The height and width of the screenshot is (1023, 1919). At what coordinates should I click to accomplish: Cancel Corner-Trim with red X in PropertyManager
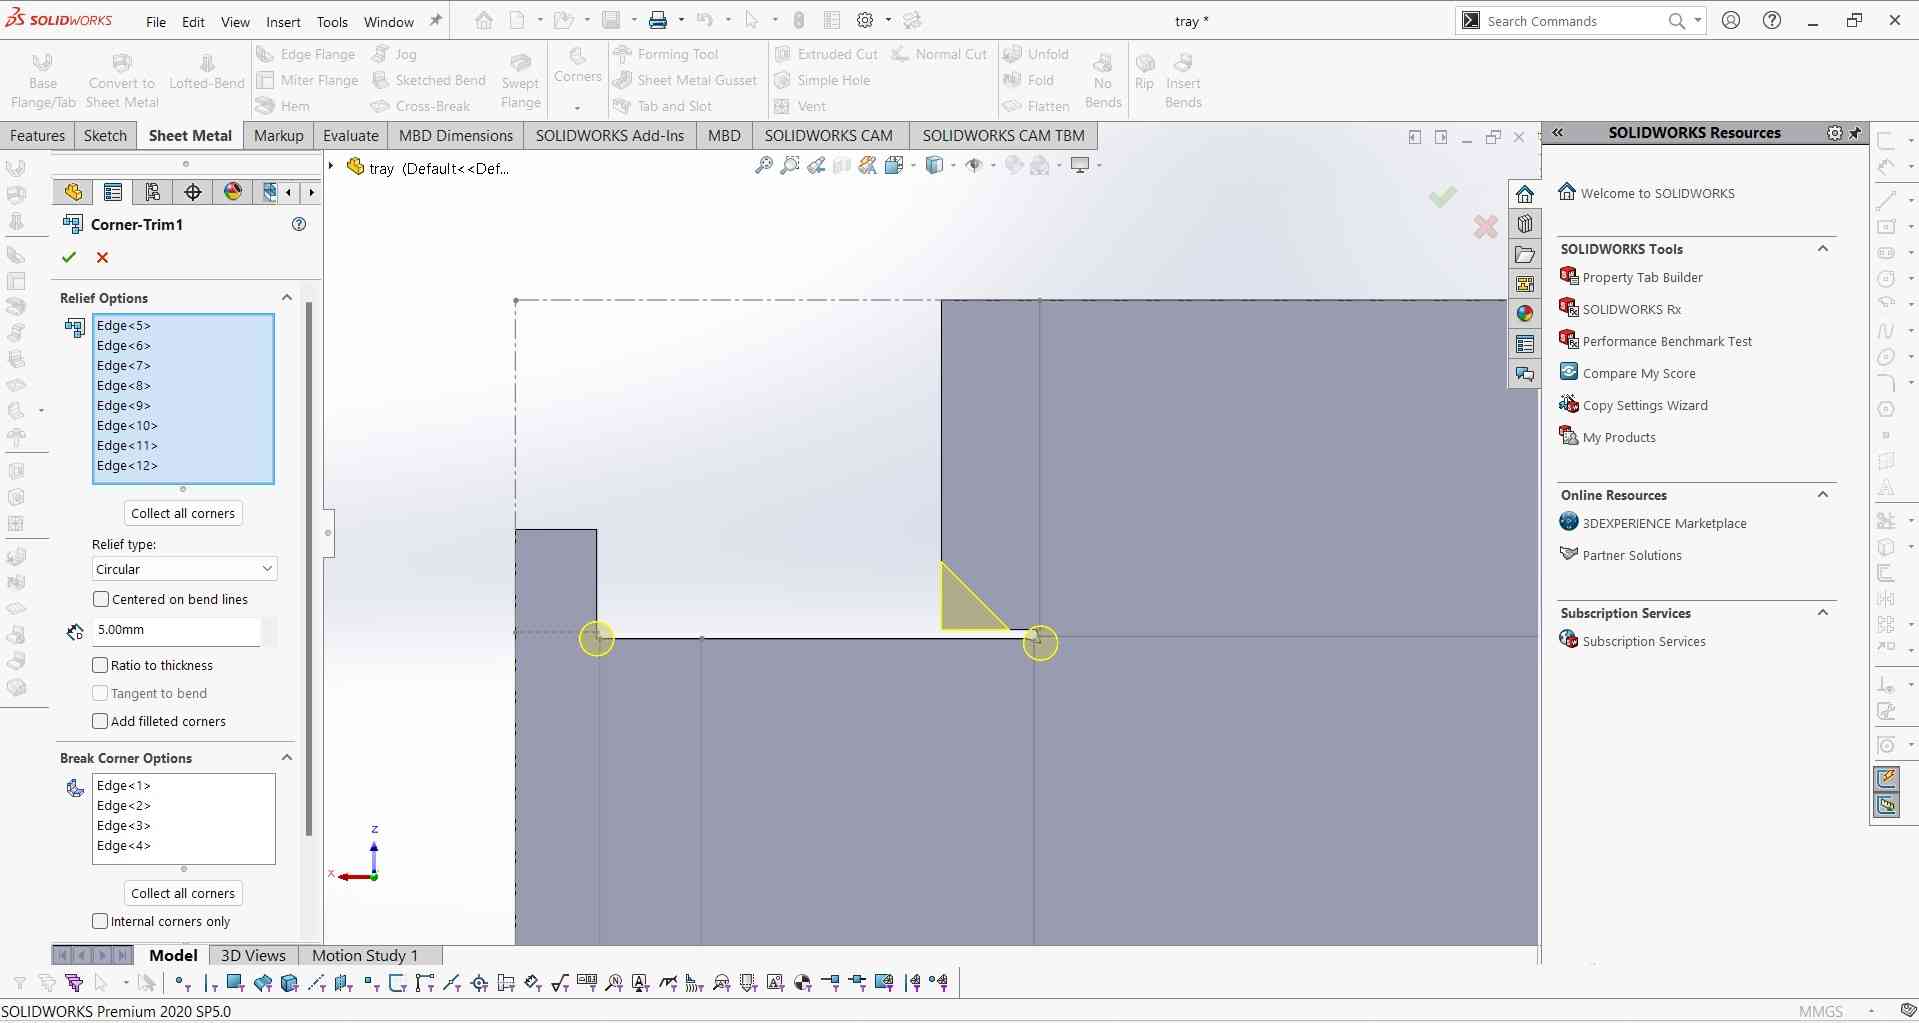click(x=102, y=257)
